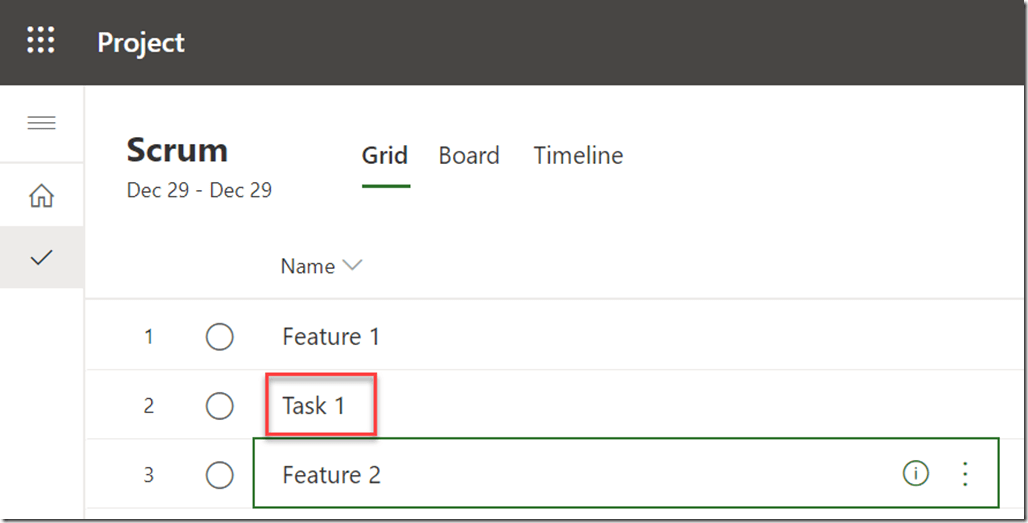Open more options menu for Feature 2
This screenshot has width=1028, height=523.
(965, 473)
